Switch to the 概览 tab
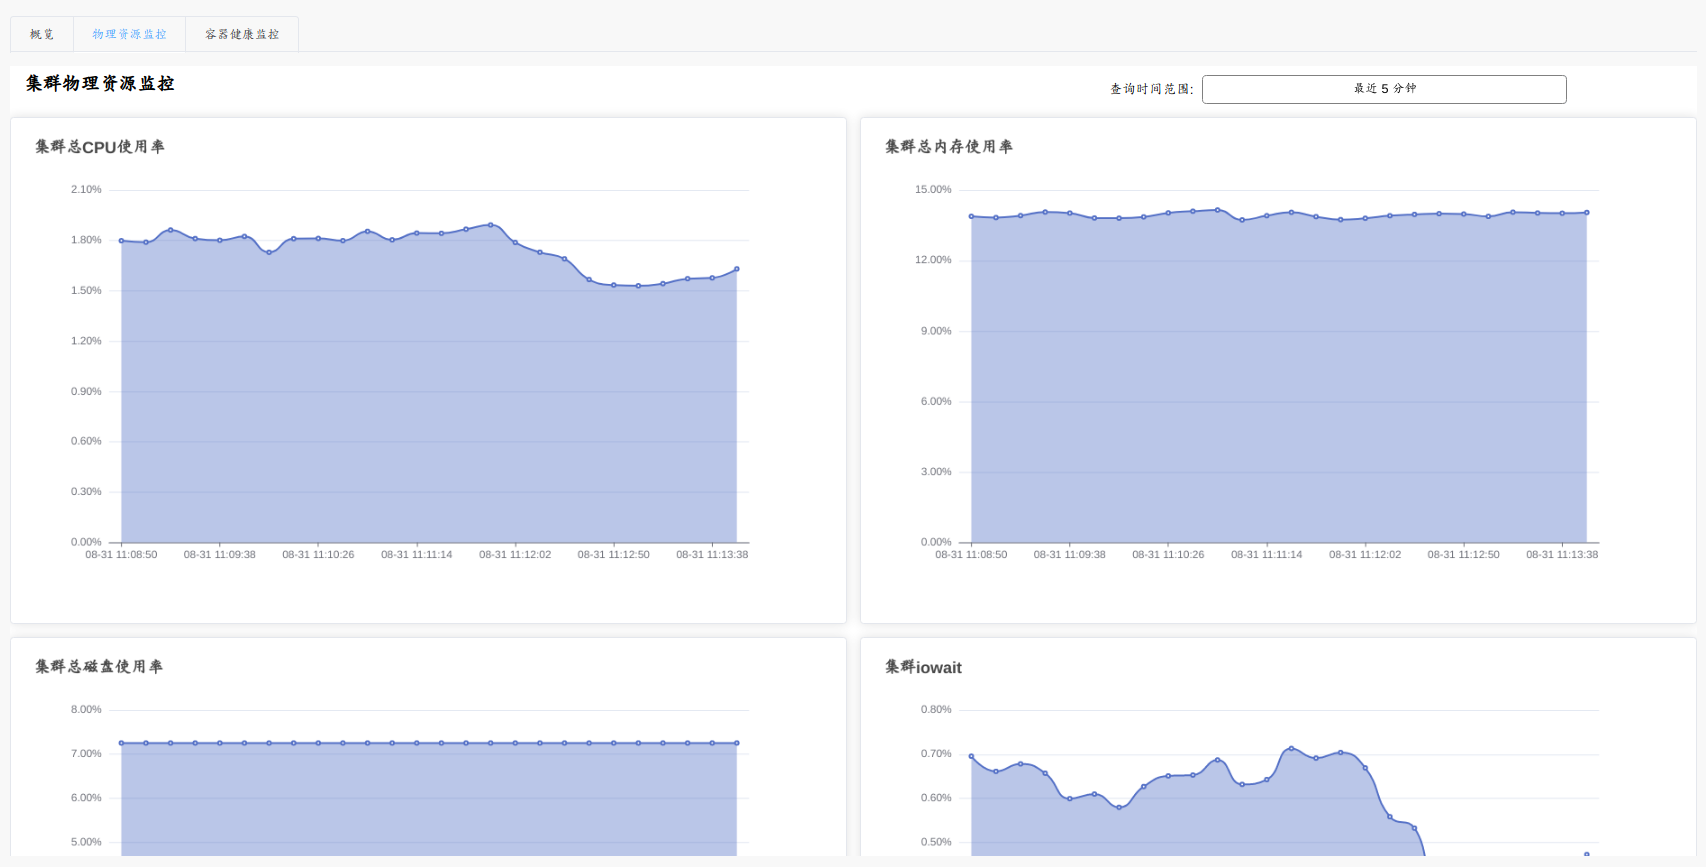The image size is (1706, 867). [42, 34]
